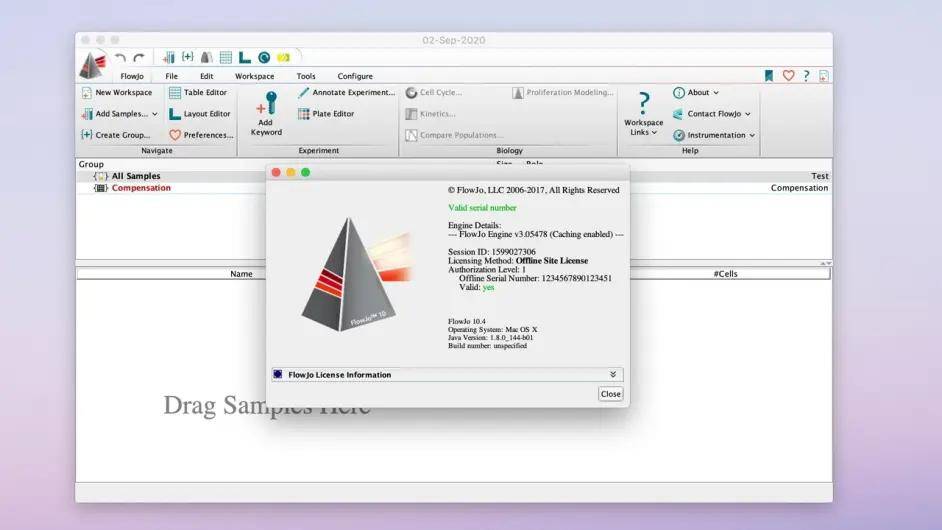Click the Close button in the about dialog
This screenshot has width=942, height=530.
pos(610,394)
